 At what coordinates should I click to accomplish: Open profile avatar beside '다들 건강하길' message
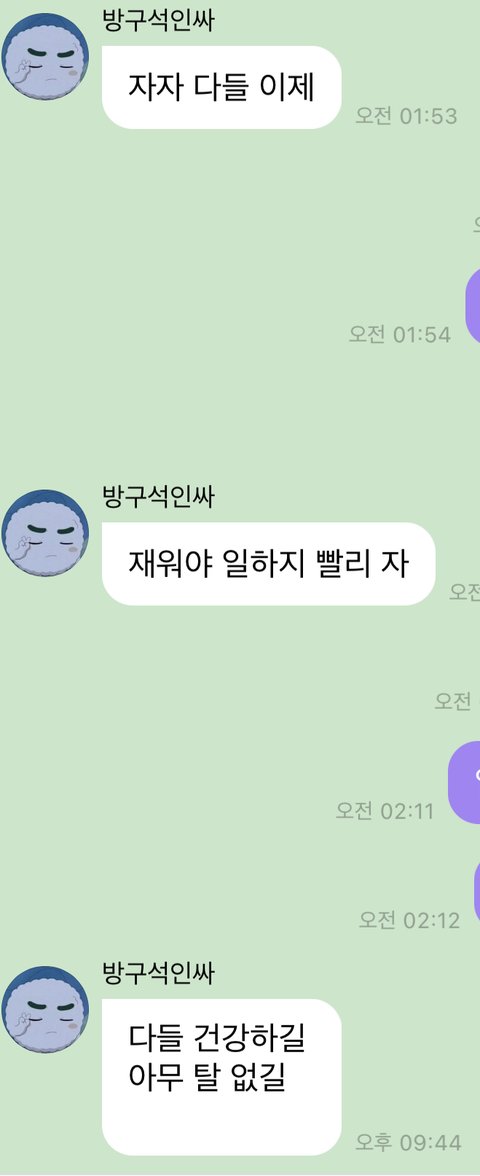(45, 1009)
